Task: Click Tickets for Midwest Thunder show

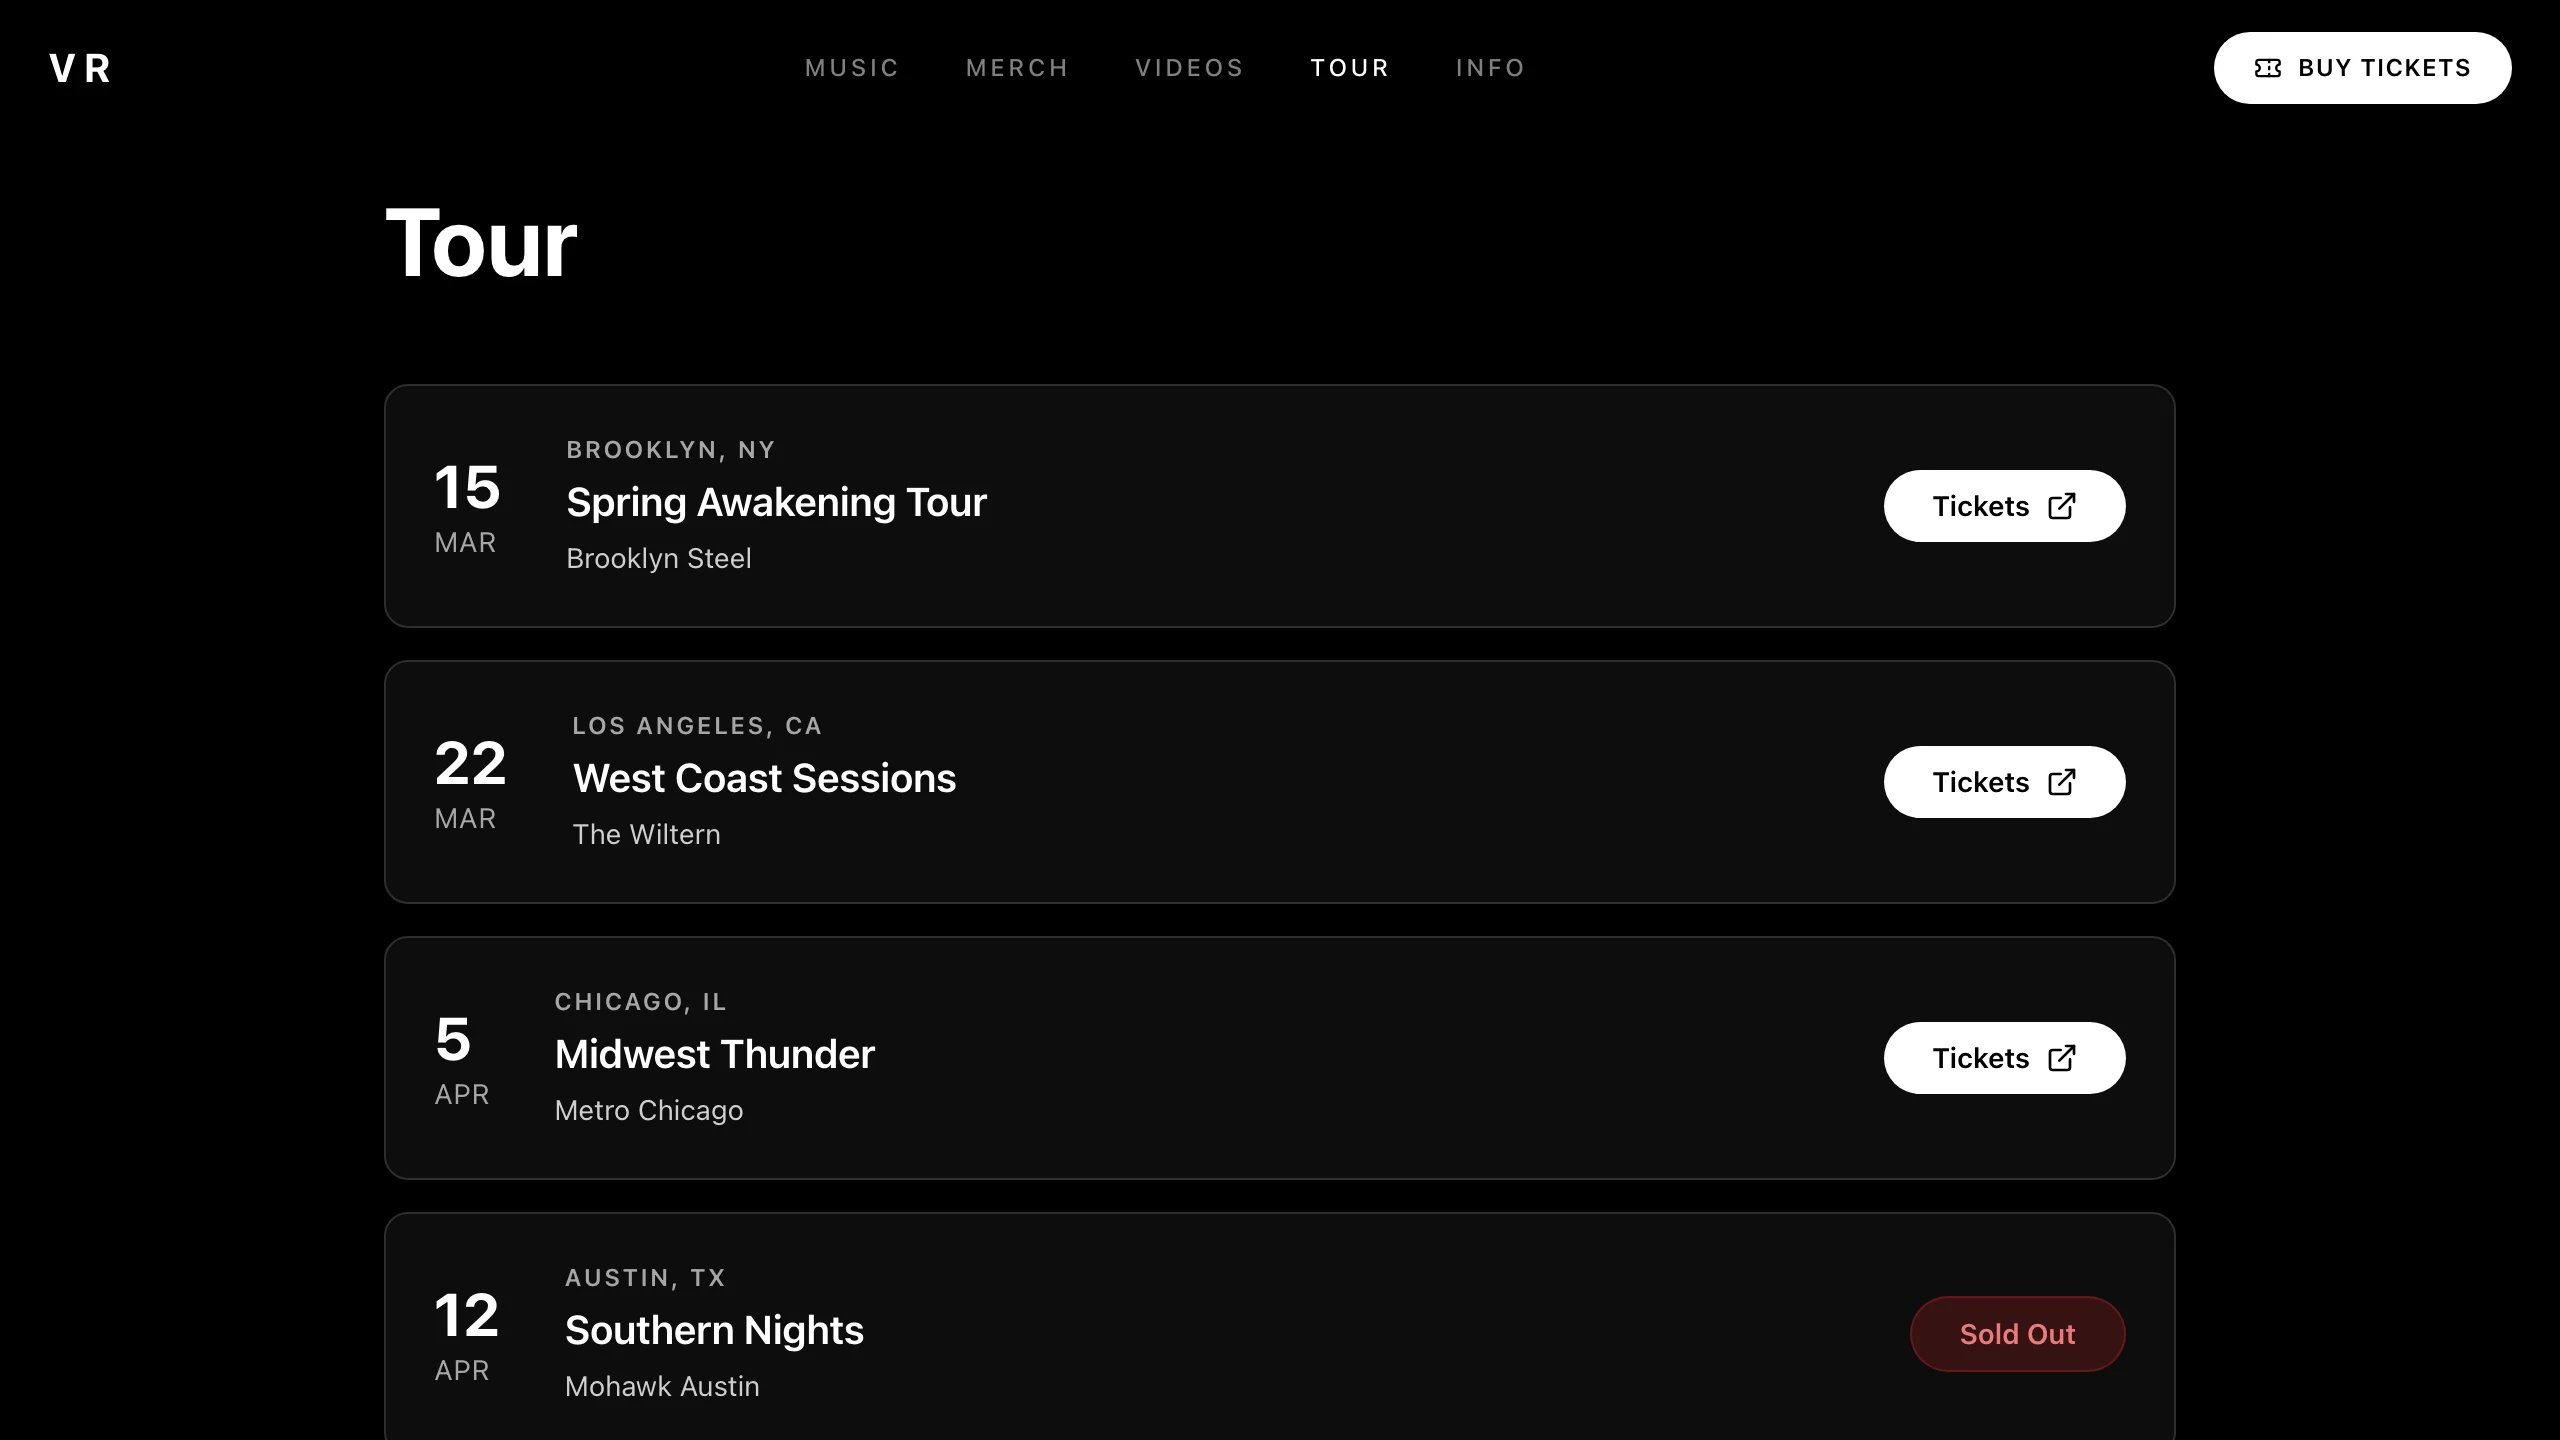Action: pos(2004,1058)
